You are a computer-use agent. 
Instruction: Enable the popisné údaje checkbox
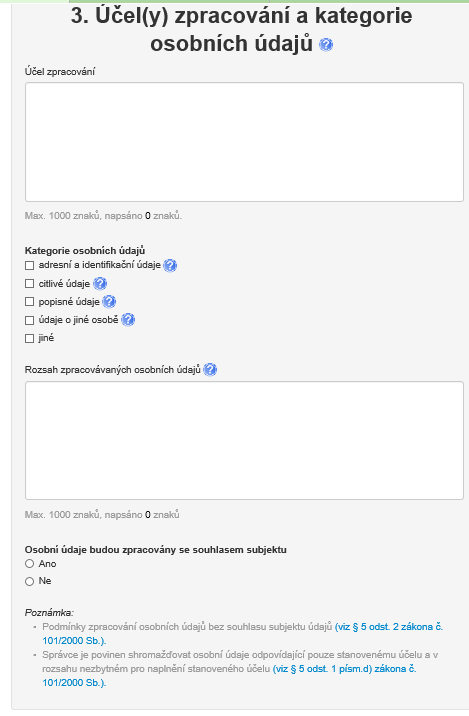click(30, 302)
